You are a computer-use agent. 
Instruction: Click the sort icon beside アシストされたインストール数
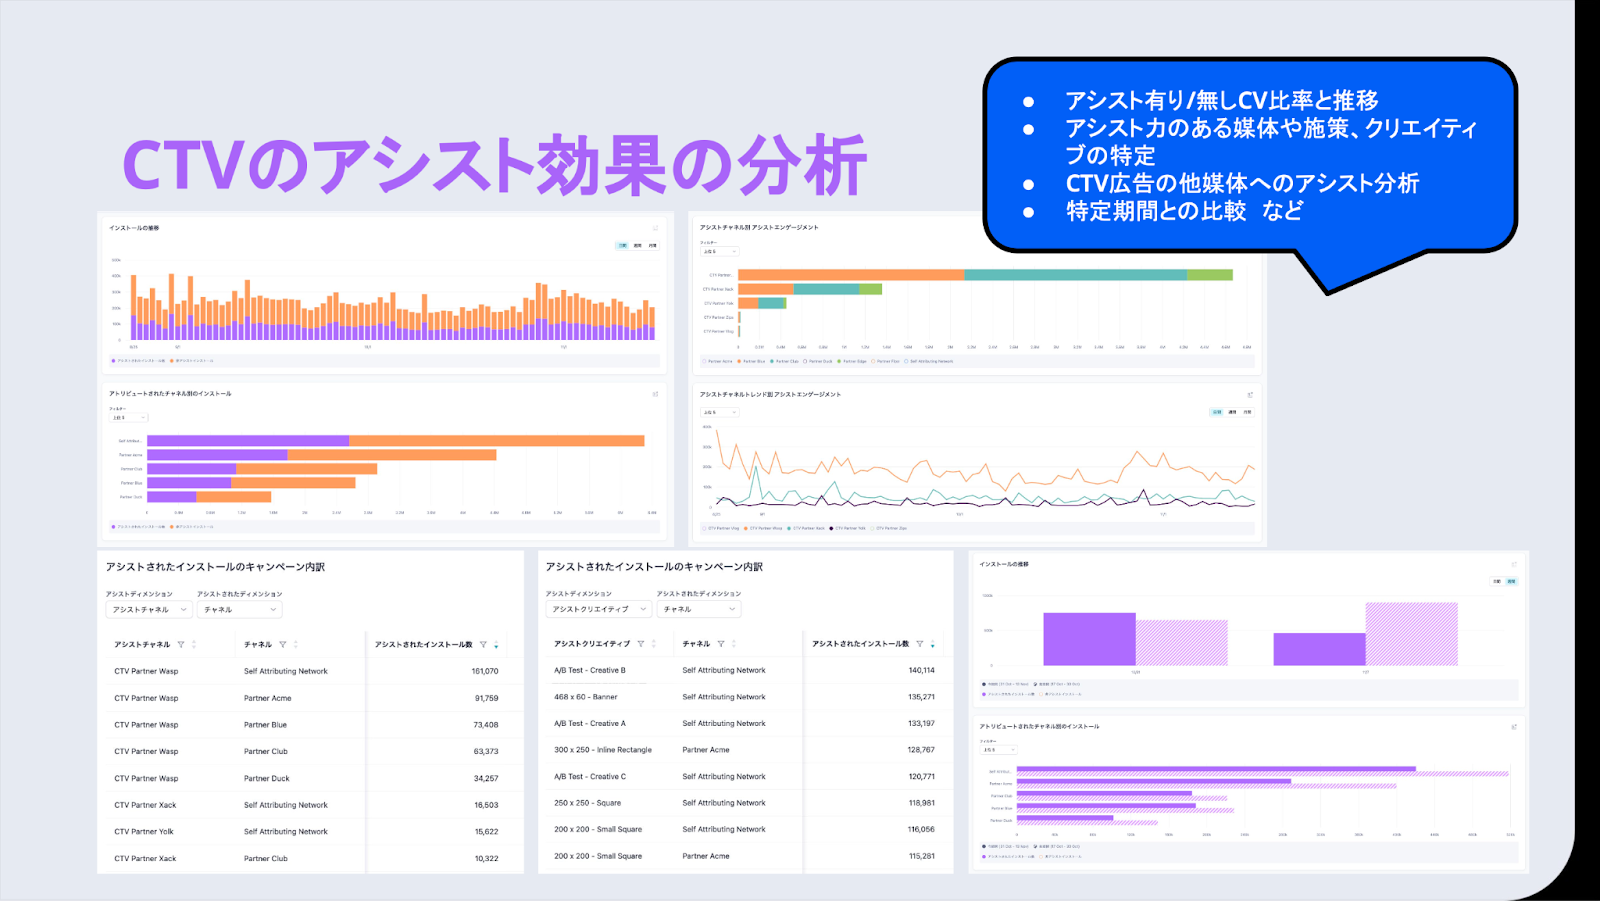[x=496, y=645]
